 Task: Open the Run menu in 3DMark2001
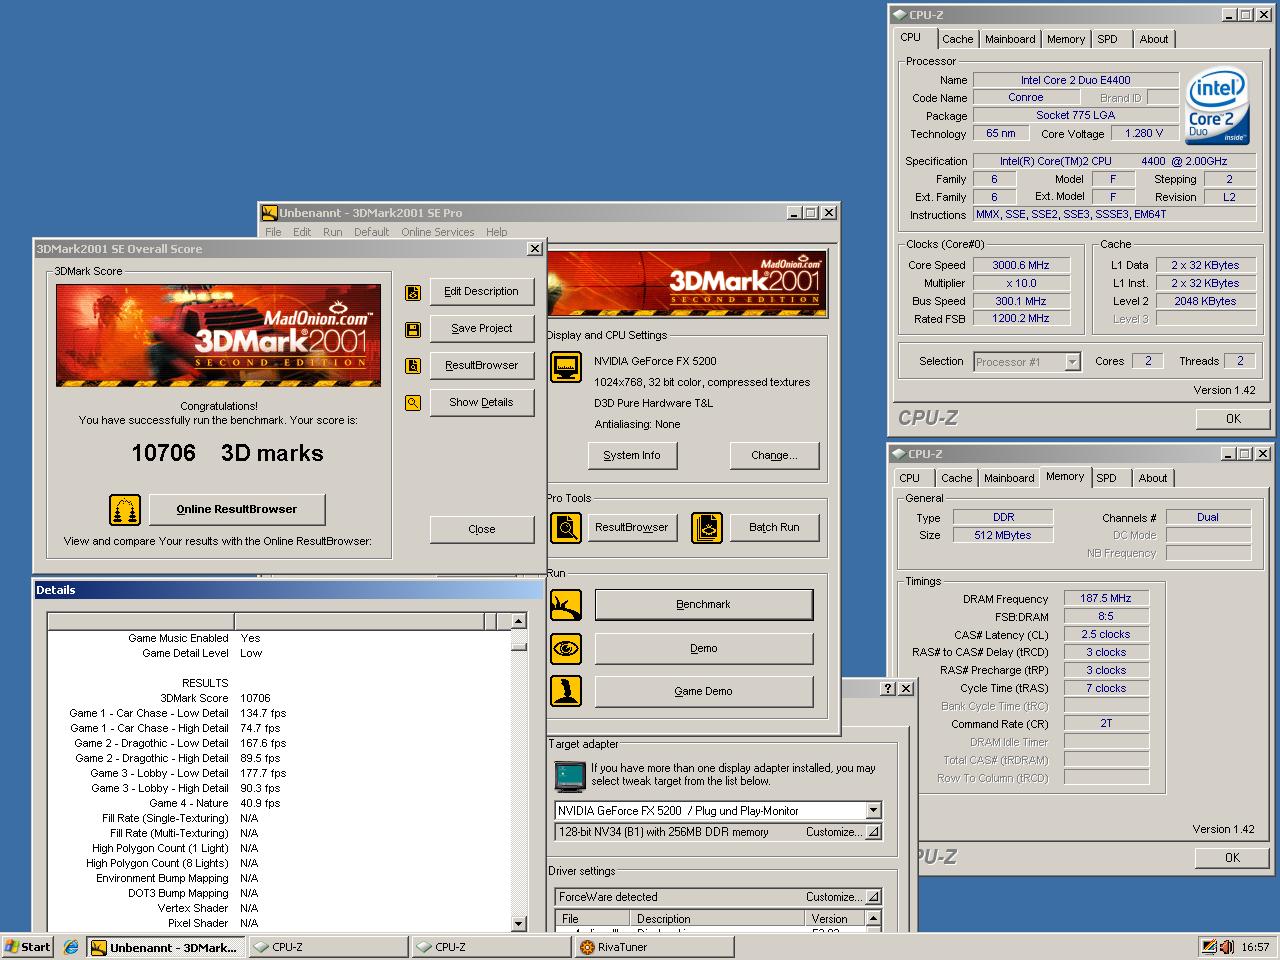[333, 232]
